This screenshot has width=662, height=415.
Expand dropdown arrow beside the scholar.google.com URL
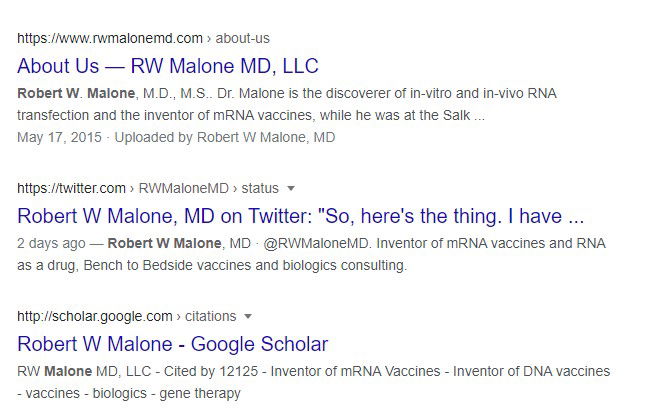point(248,316)
